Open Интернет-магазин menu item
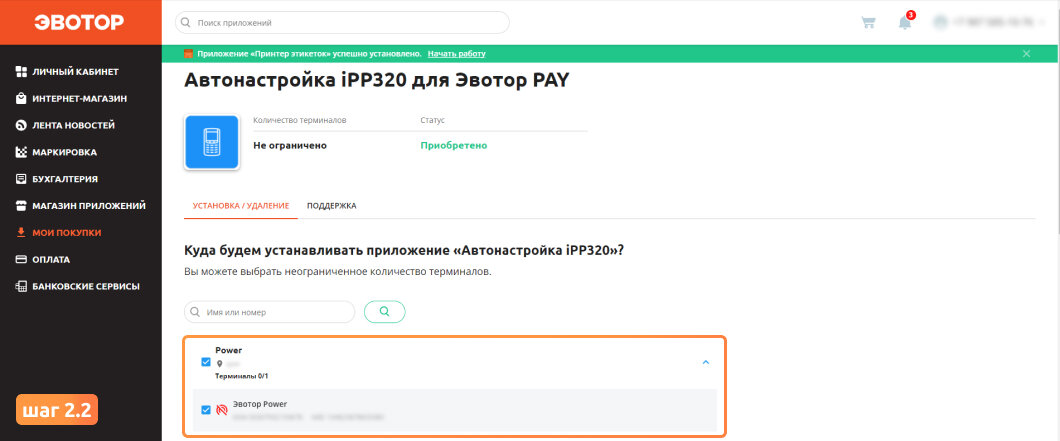1060x441 pixels. (81, 99)
